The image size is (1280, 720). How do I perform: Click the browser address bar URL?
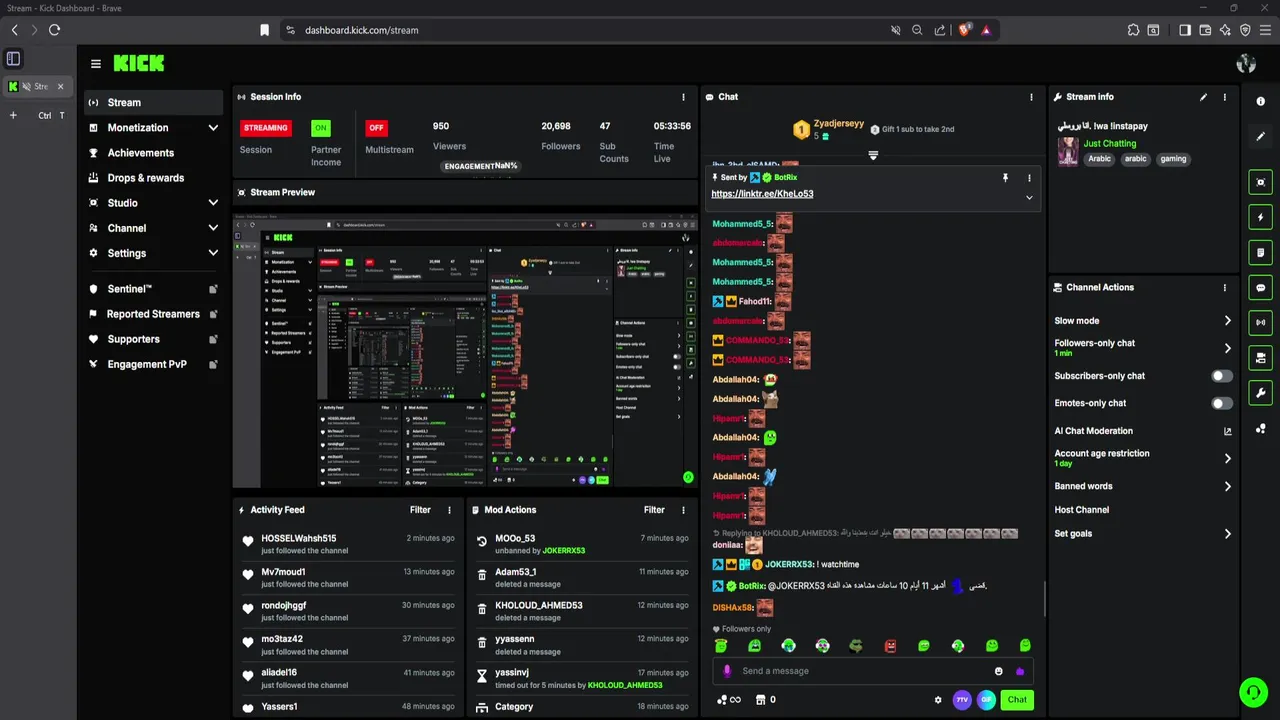point(362,30)
